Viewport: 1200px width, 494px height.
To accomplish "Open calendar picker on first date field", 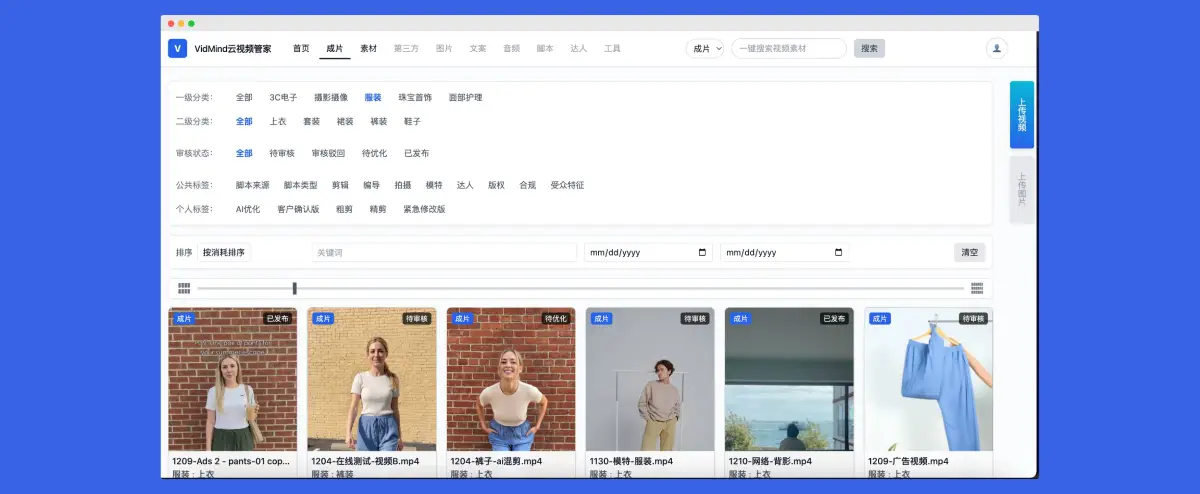I will (x=702, y=252).
